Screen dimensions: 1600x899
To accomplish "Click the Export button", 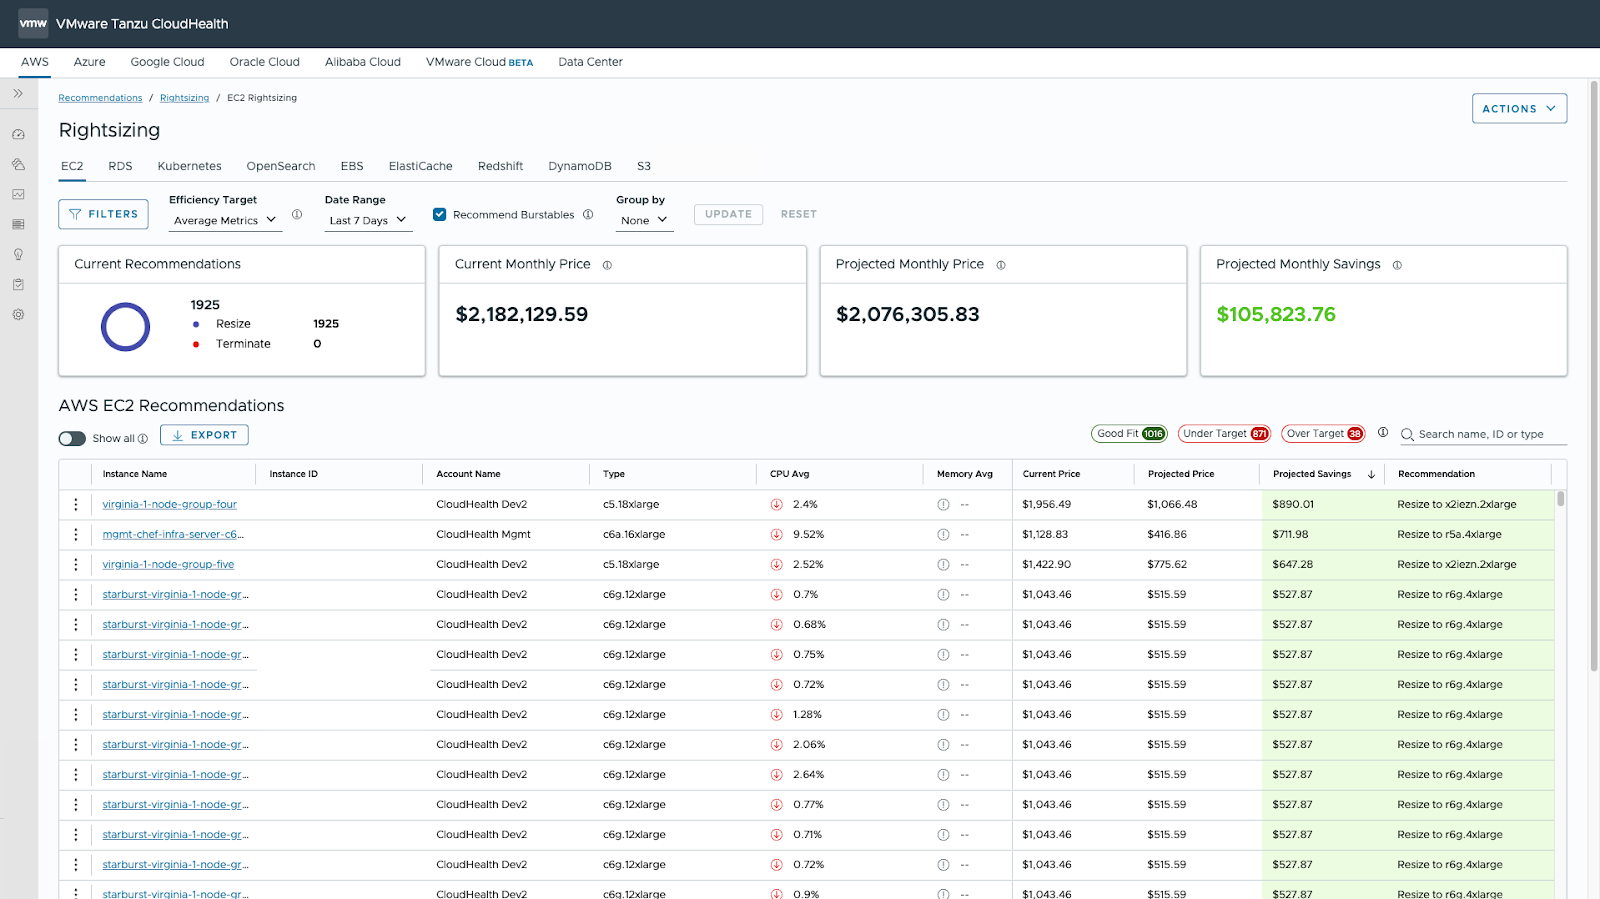I will tap(204, 435).
